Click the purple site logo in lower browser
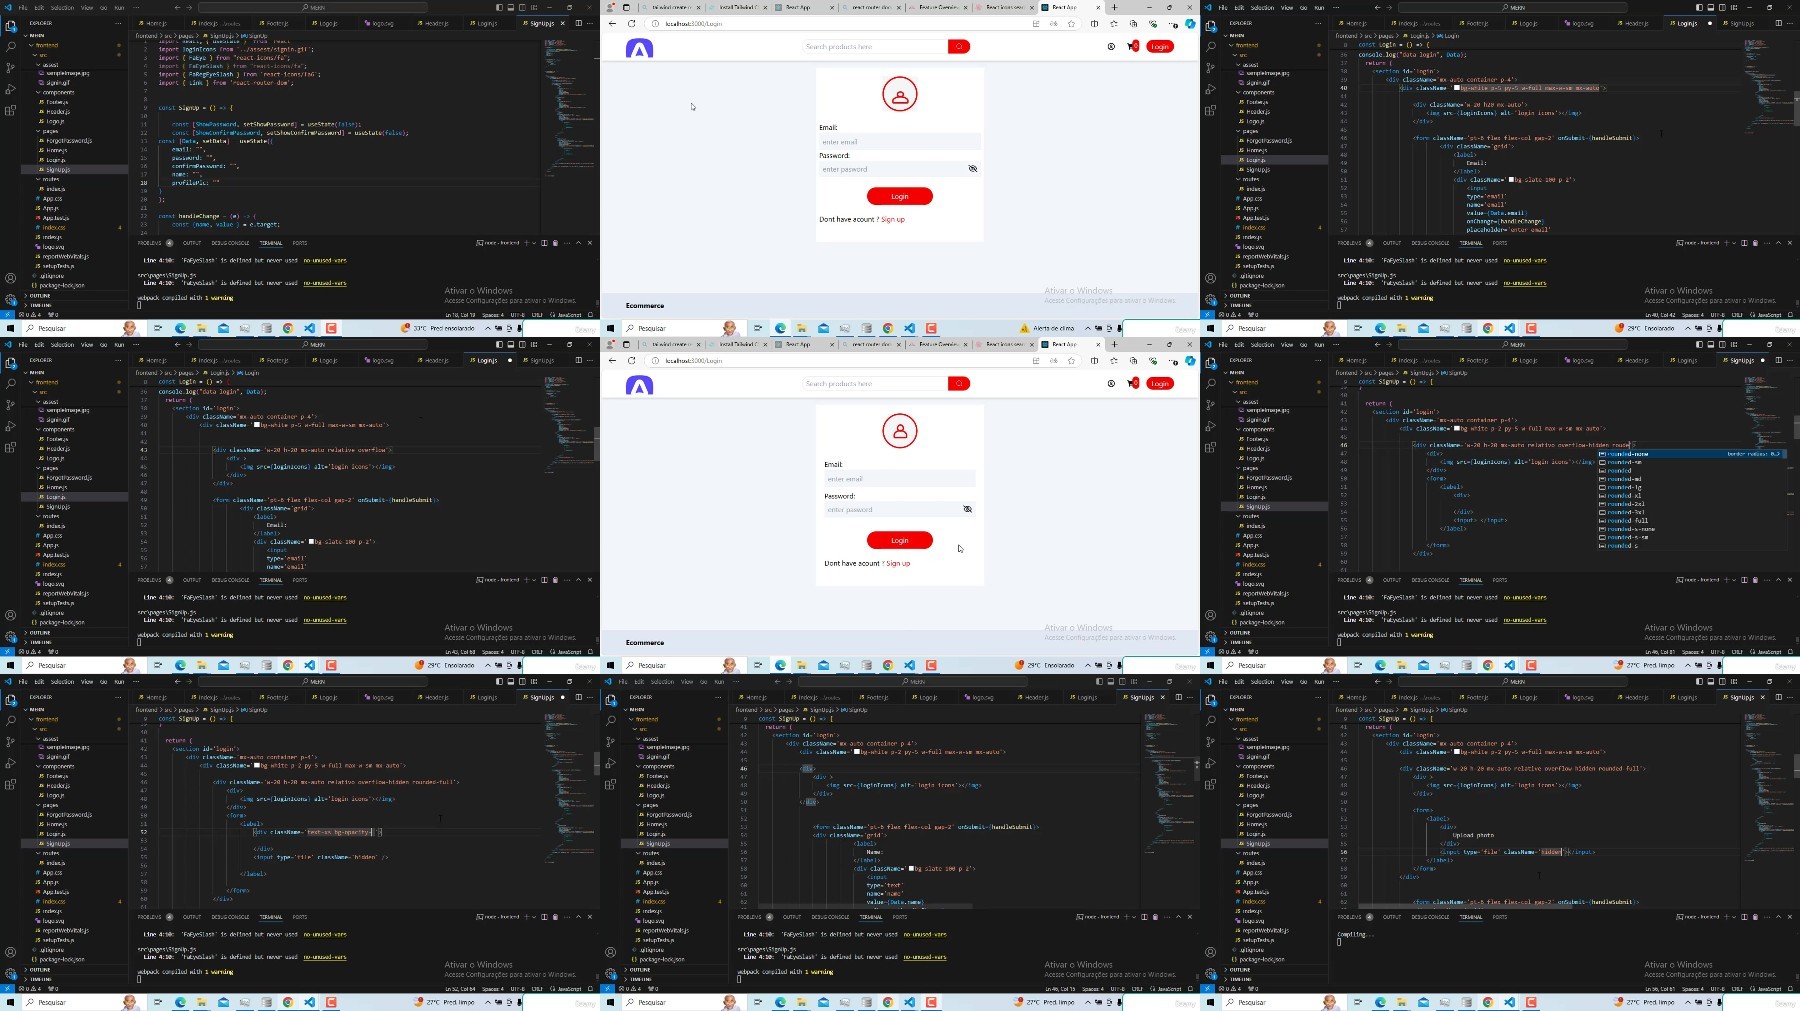Screen dimensions: 1800x1011 [x=639, y=385]
